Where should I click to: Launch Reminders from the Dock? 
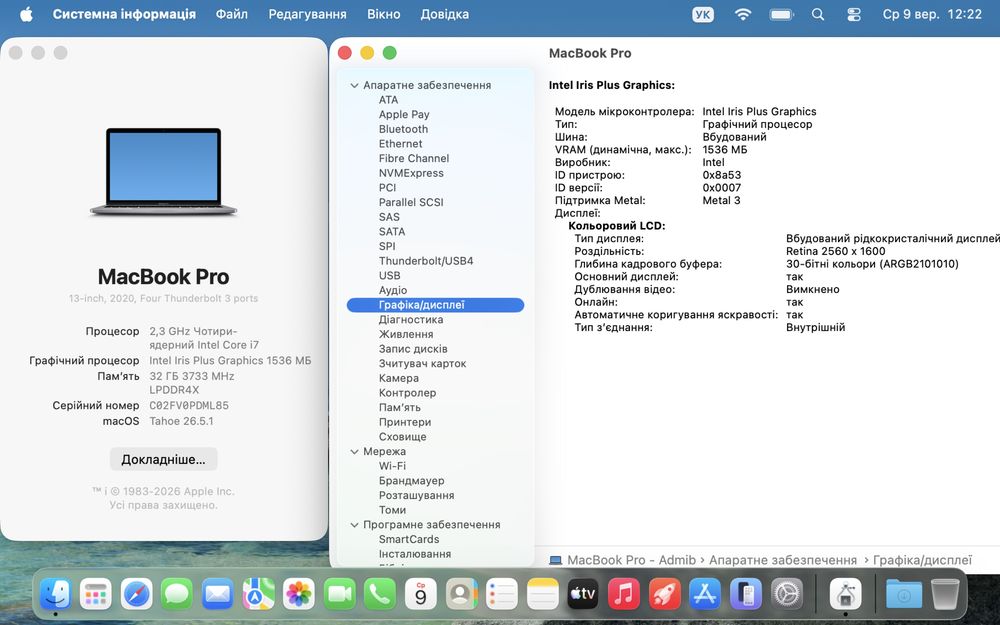(x=502, y=594)
